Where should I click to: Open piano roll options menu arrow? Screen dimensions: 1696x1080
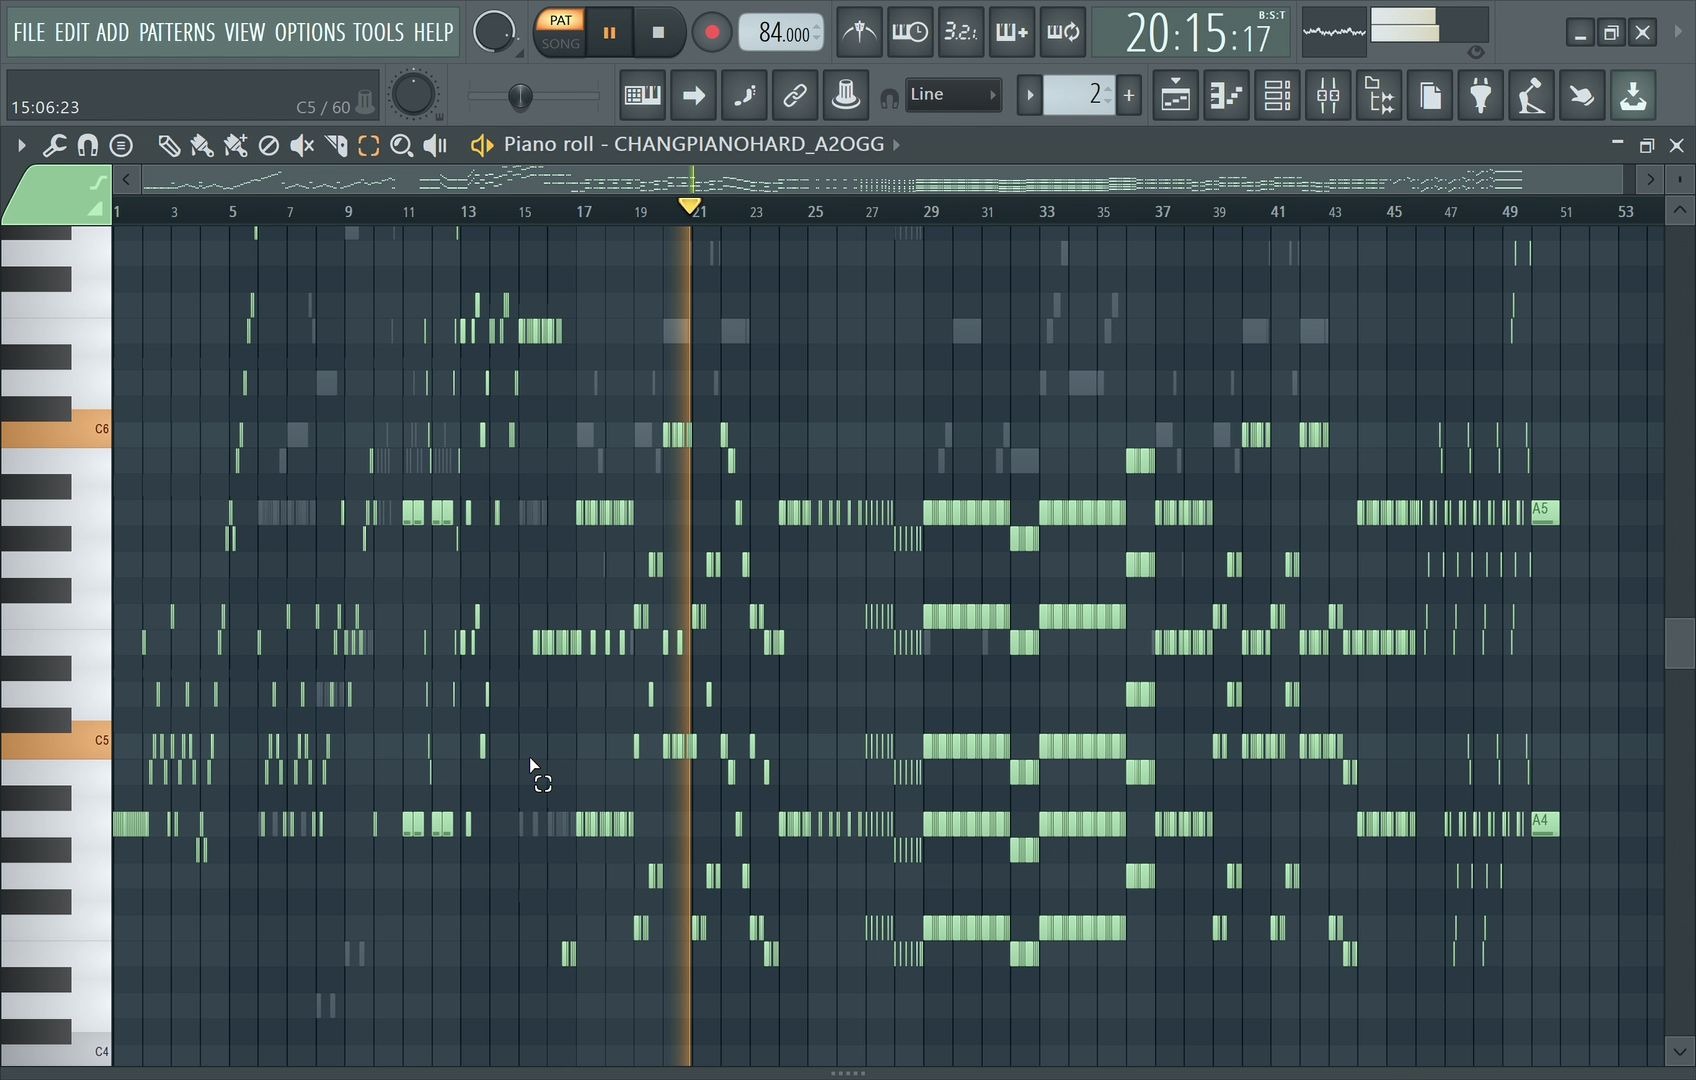coord(21,146)
